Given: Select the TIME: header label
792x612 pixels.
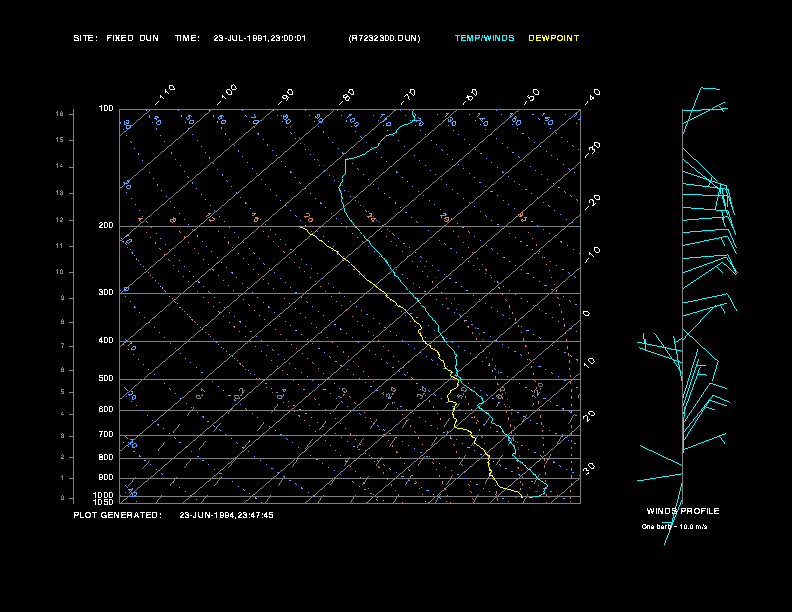Looking at the screenshot, I should pyautogui.click(x=187, y=38).
